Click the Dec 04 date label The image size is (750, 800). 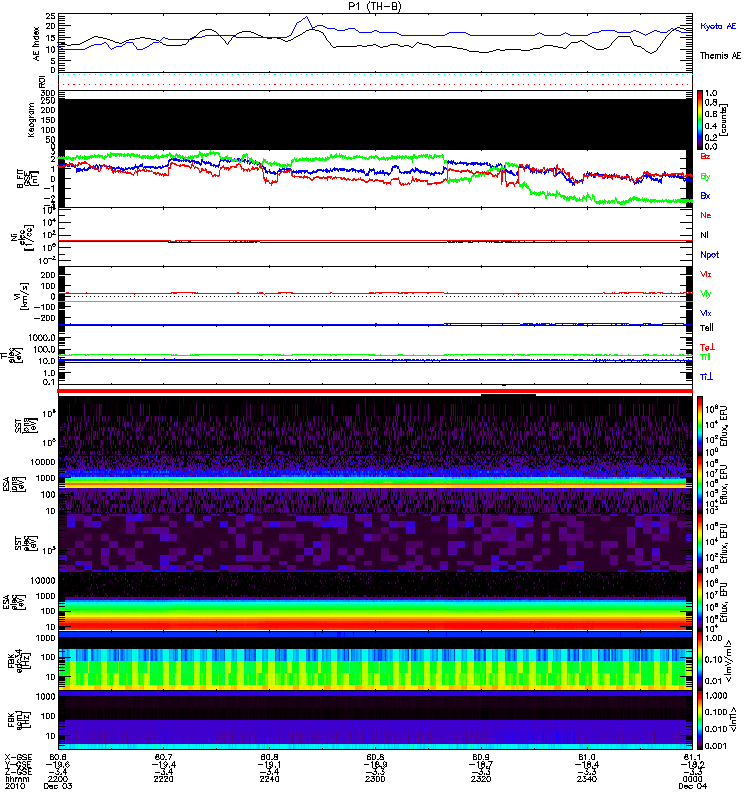click(x=692, y=786)
